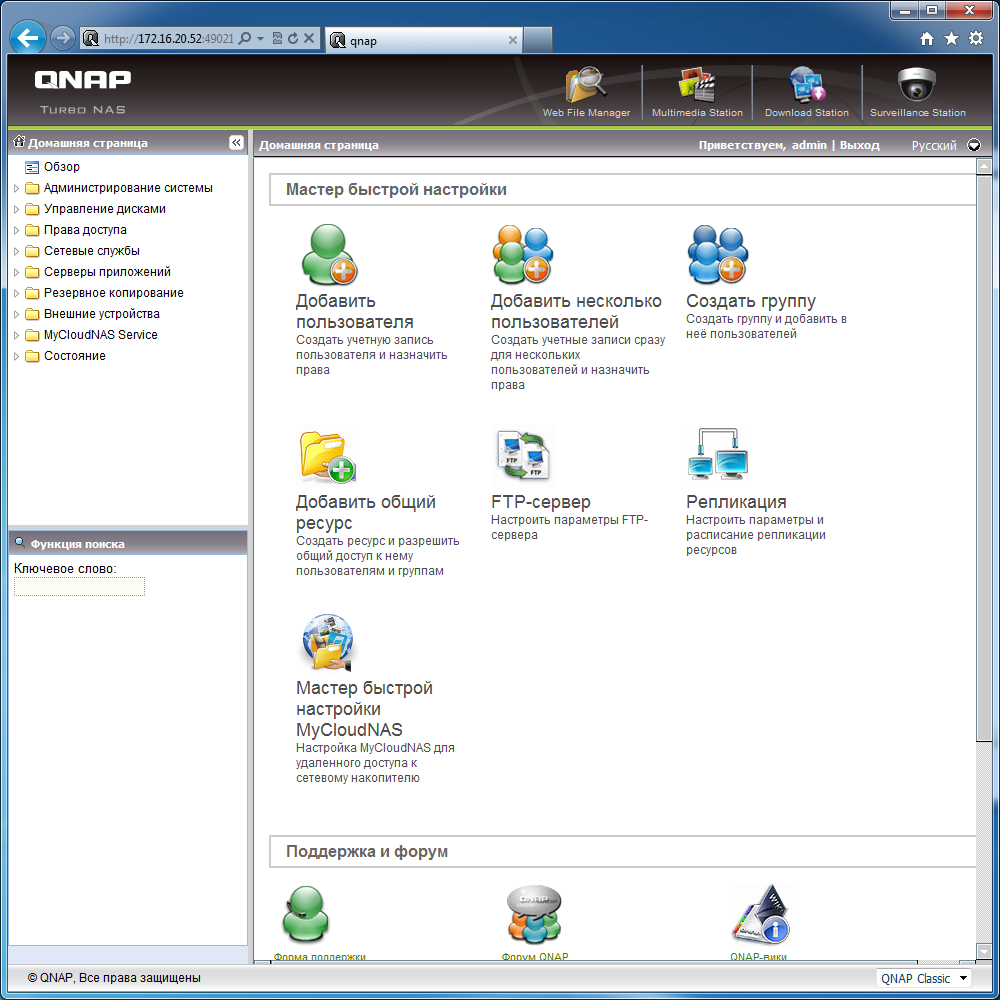Screen dimensions: 1000x1000
Task: Click the compatibility view icon in address bar
Action: point(277,38)
